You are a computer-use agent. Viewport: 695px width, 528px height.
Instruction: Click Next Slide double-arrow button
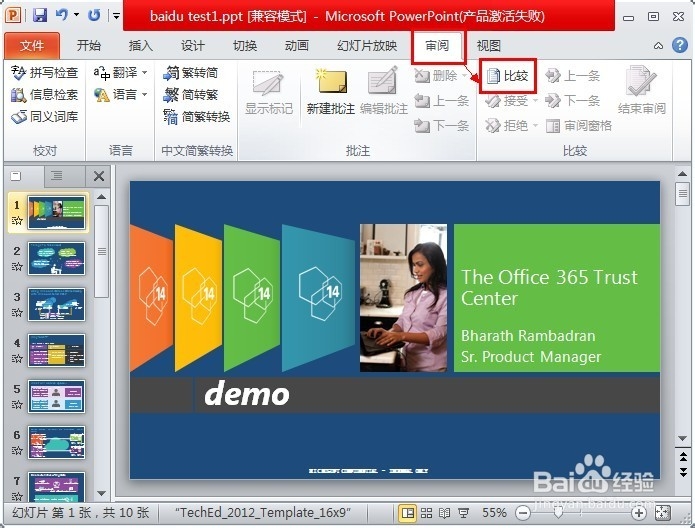pos(683,472)
